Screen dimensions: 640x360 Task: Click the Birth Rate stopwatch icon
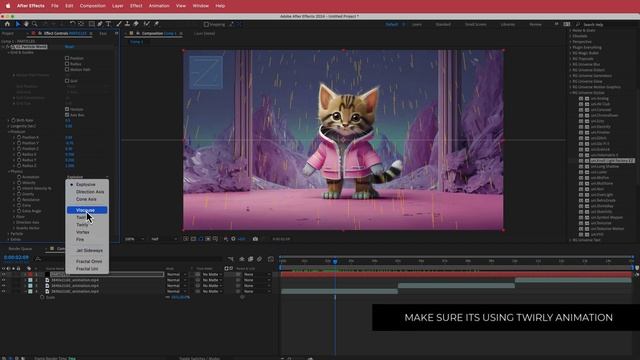point(13,120)
